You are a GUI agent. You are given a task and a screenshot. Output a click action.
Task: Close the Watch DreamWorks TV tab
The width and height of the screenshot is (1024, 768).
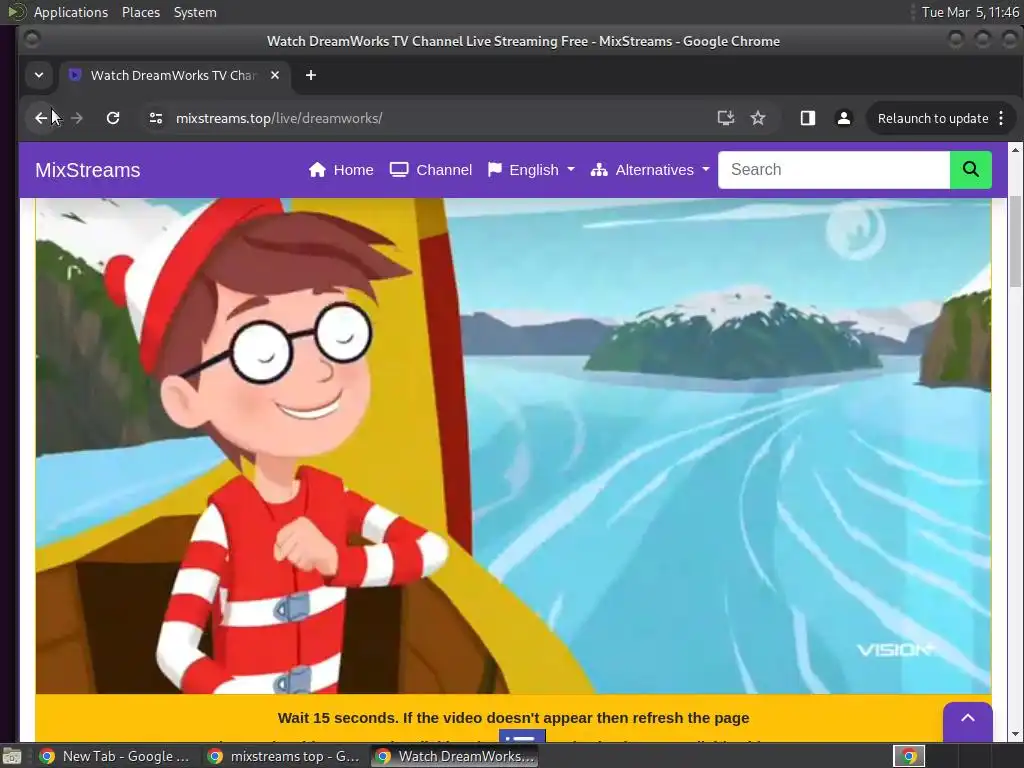click(x=275, y=75)
